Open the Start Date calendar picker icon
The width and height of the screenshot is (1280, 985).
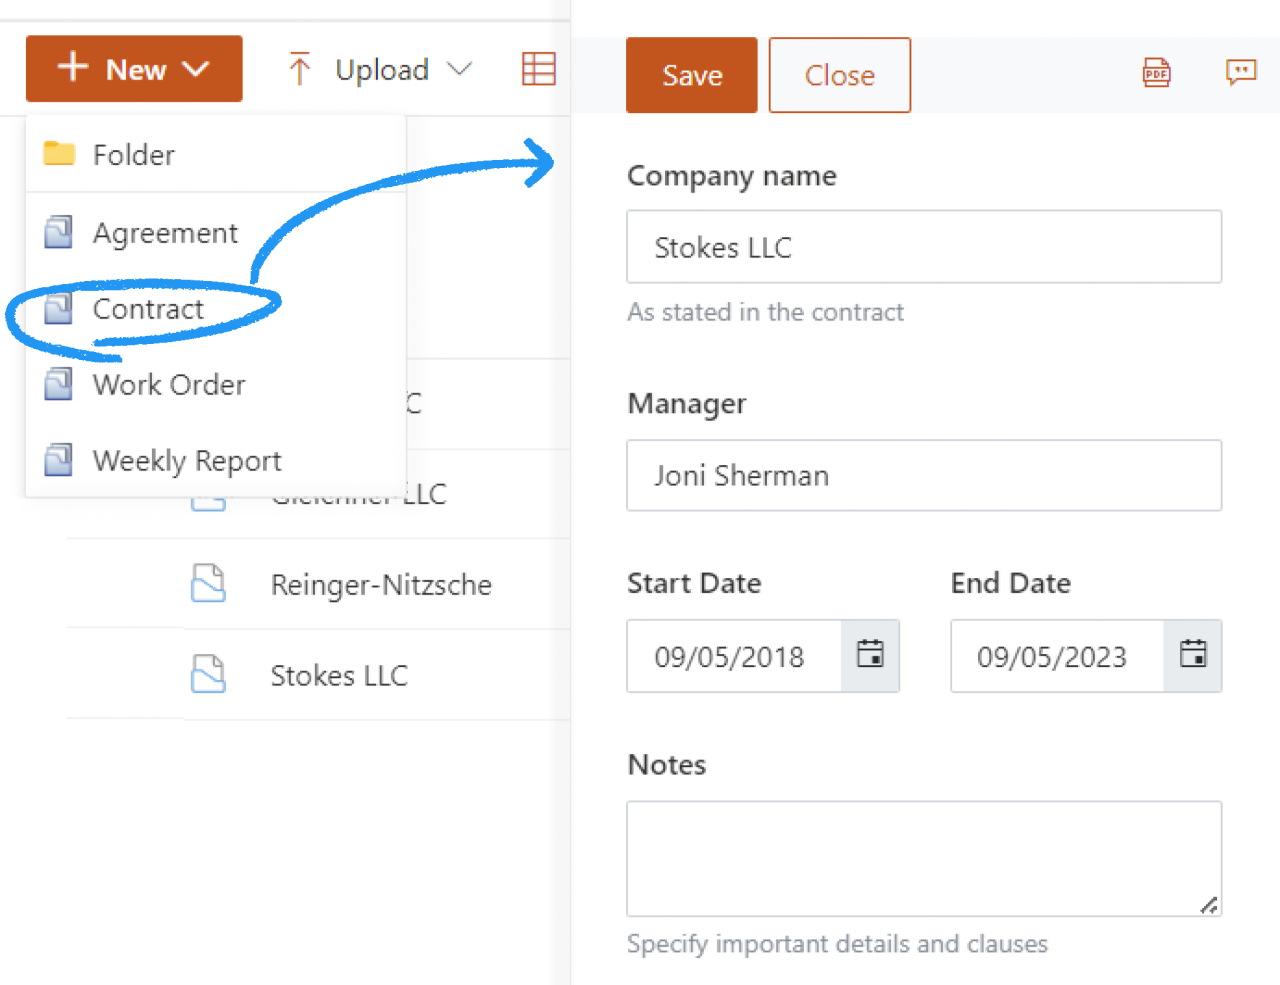coord(870,655)
